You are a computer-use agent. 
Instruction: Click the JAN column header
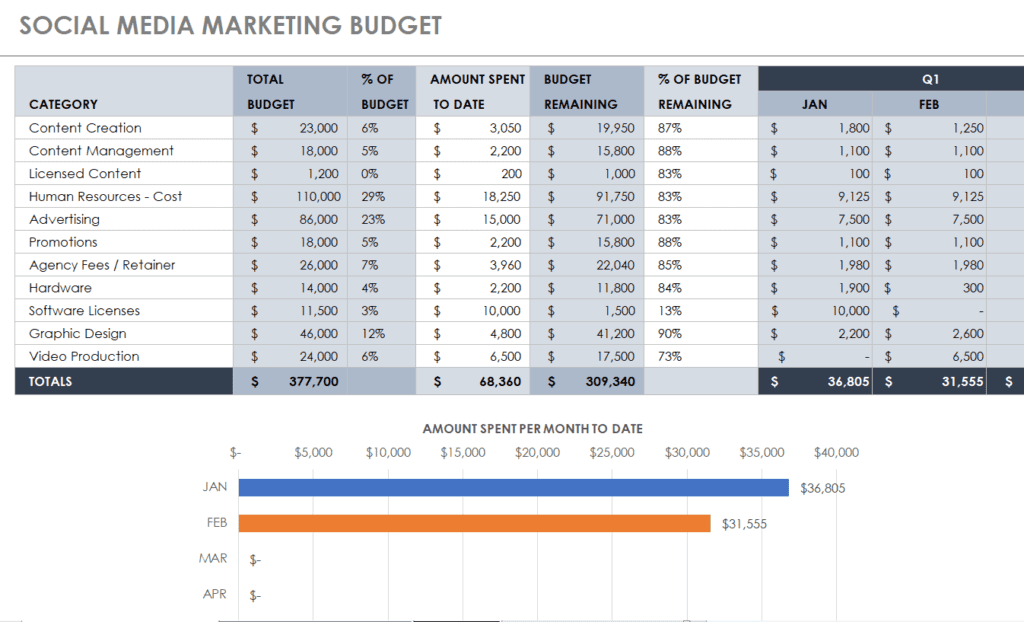tap(815, 105)
